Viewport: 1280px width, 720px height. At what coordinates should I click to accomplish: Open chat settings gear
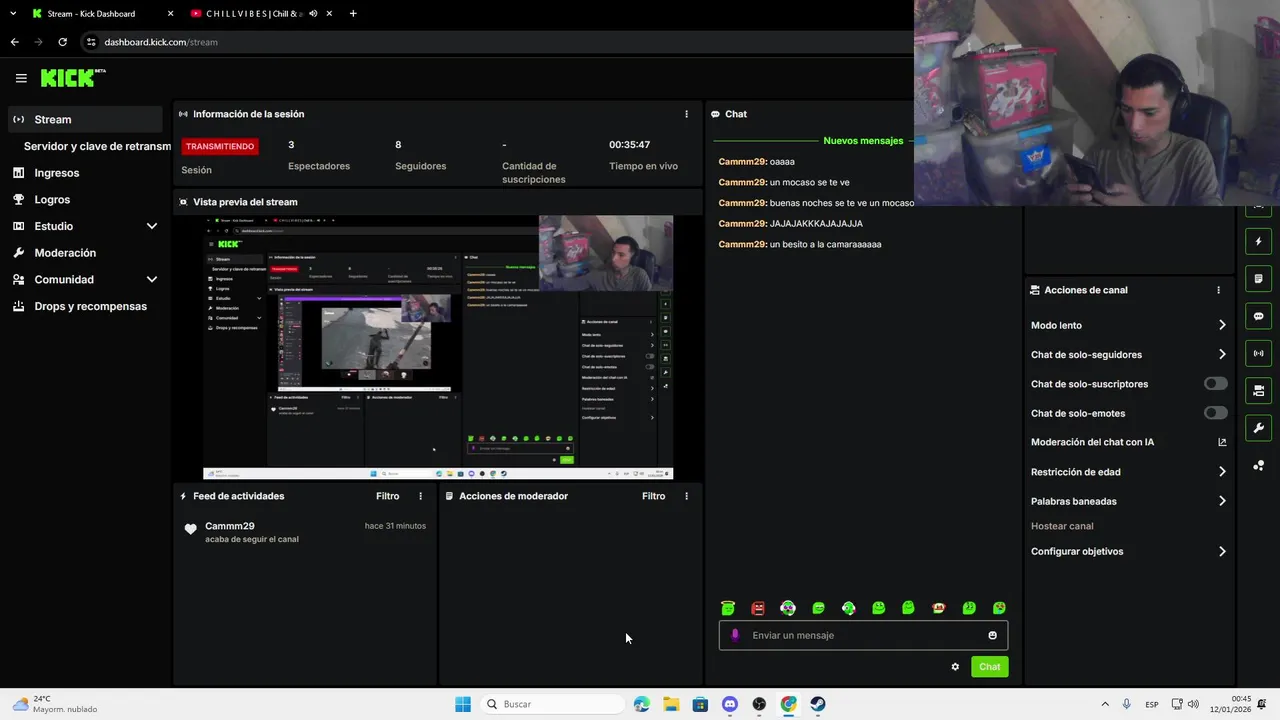[955, 667]
